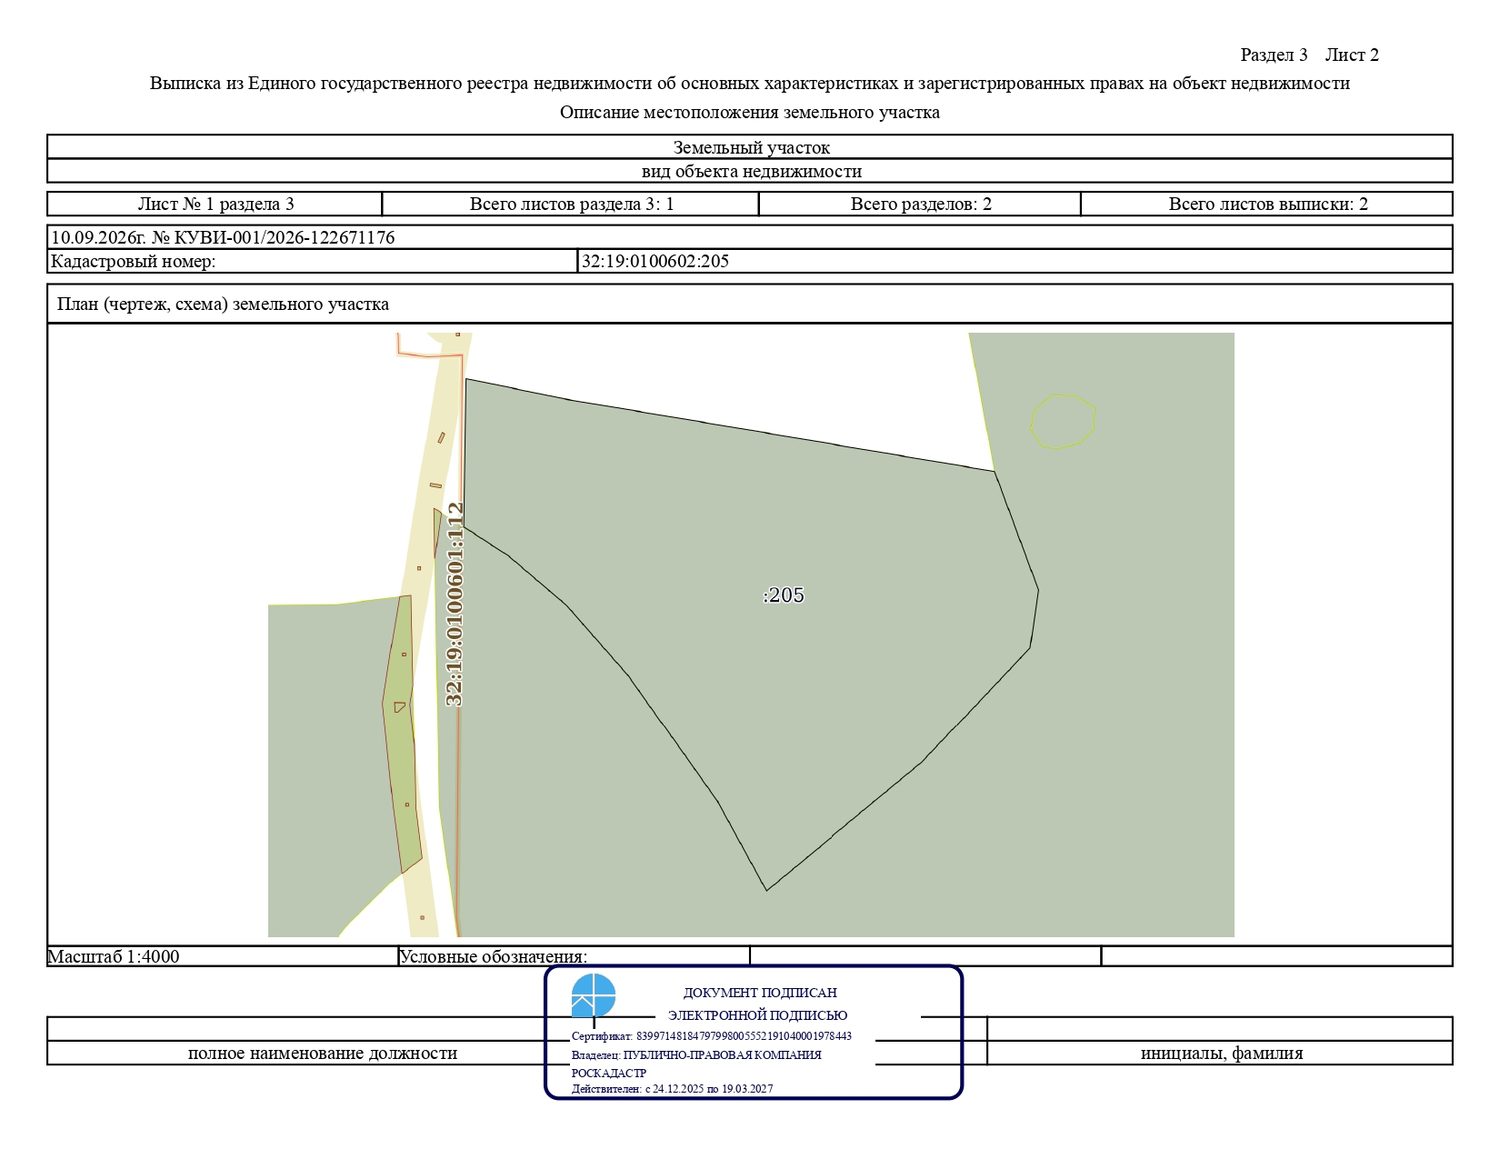
Task: Click the Лист № 1 раздела 3 cell
Action: point(215,204)
